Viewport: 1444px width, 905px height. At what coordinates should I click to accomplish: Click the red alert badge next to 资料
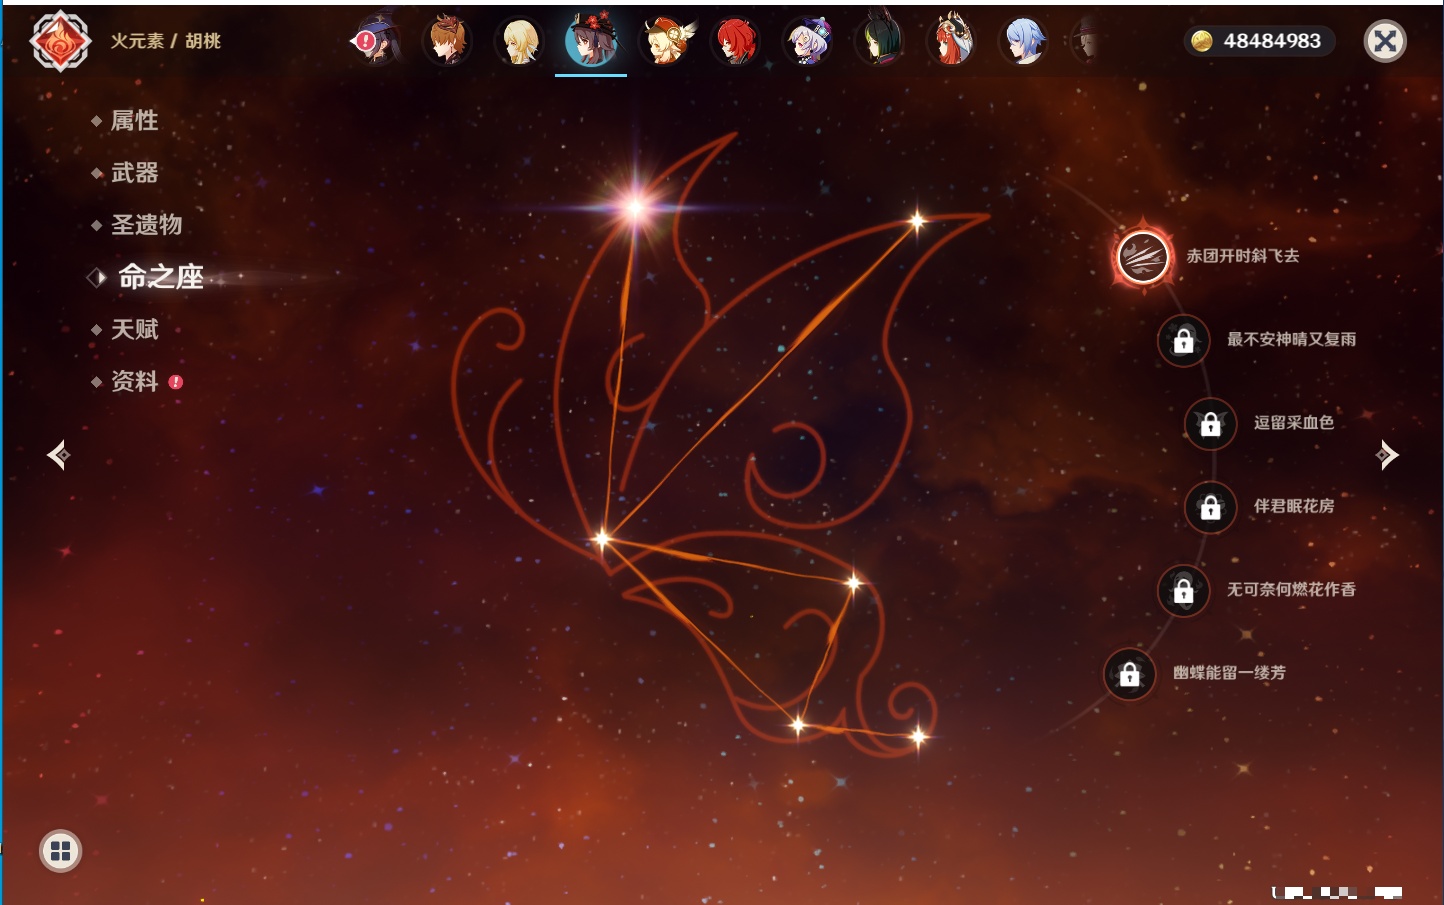[x=176, y=382]
